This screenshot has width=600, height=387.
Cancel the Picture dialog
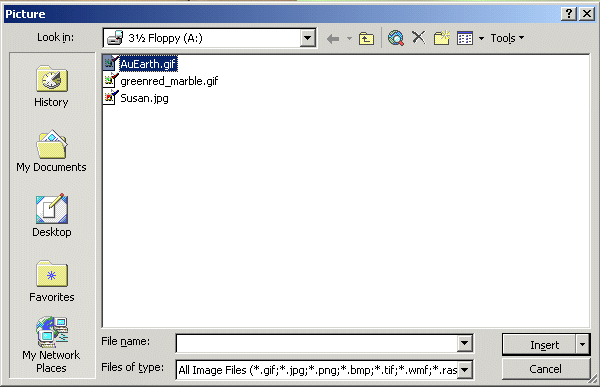(x=546, y=369)
